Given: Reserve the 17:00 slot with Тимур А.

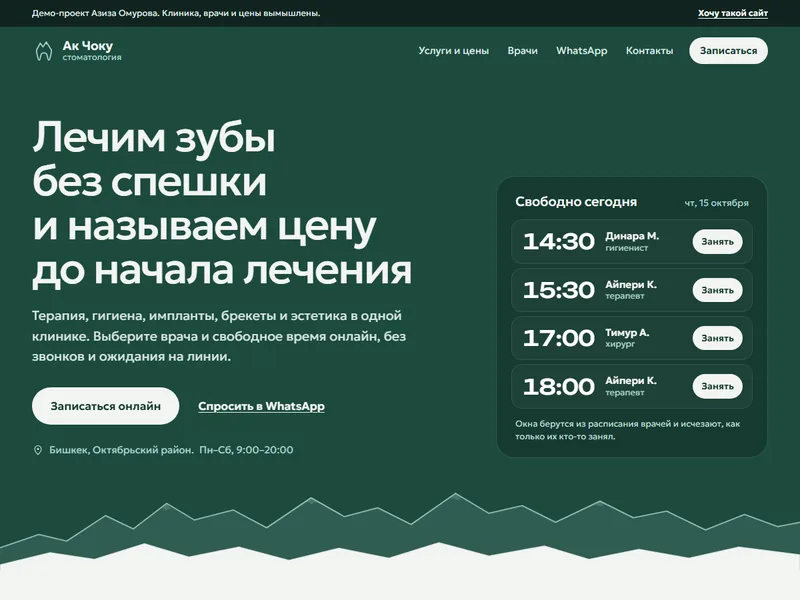Looking at the screenshot, I should (x=717, y=338).
